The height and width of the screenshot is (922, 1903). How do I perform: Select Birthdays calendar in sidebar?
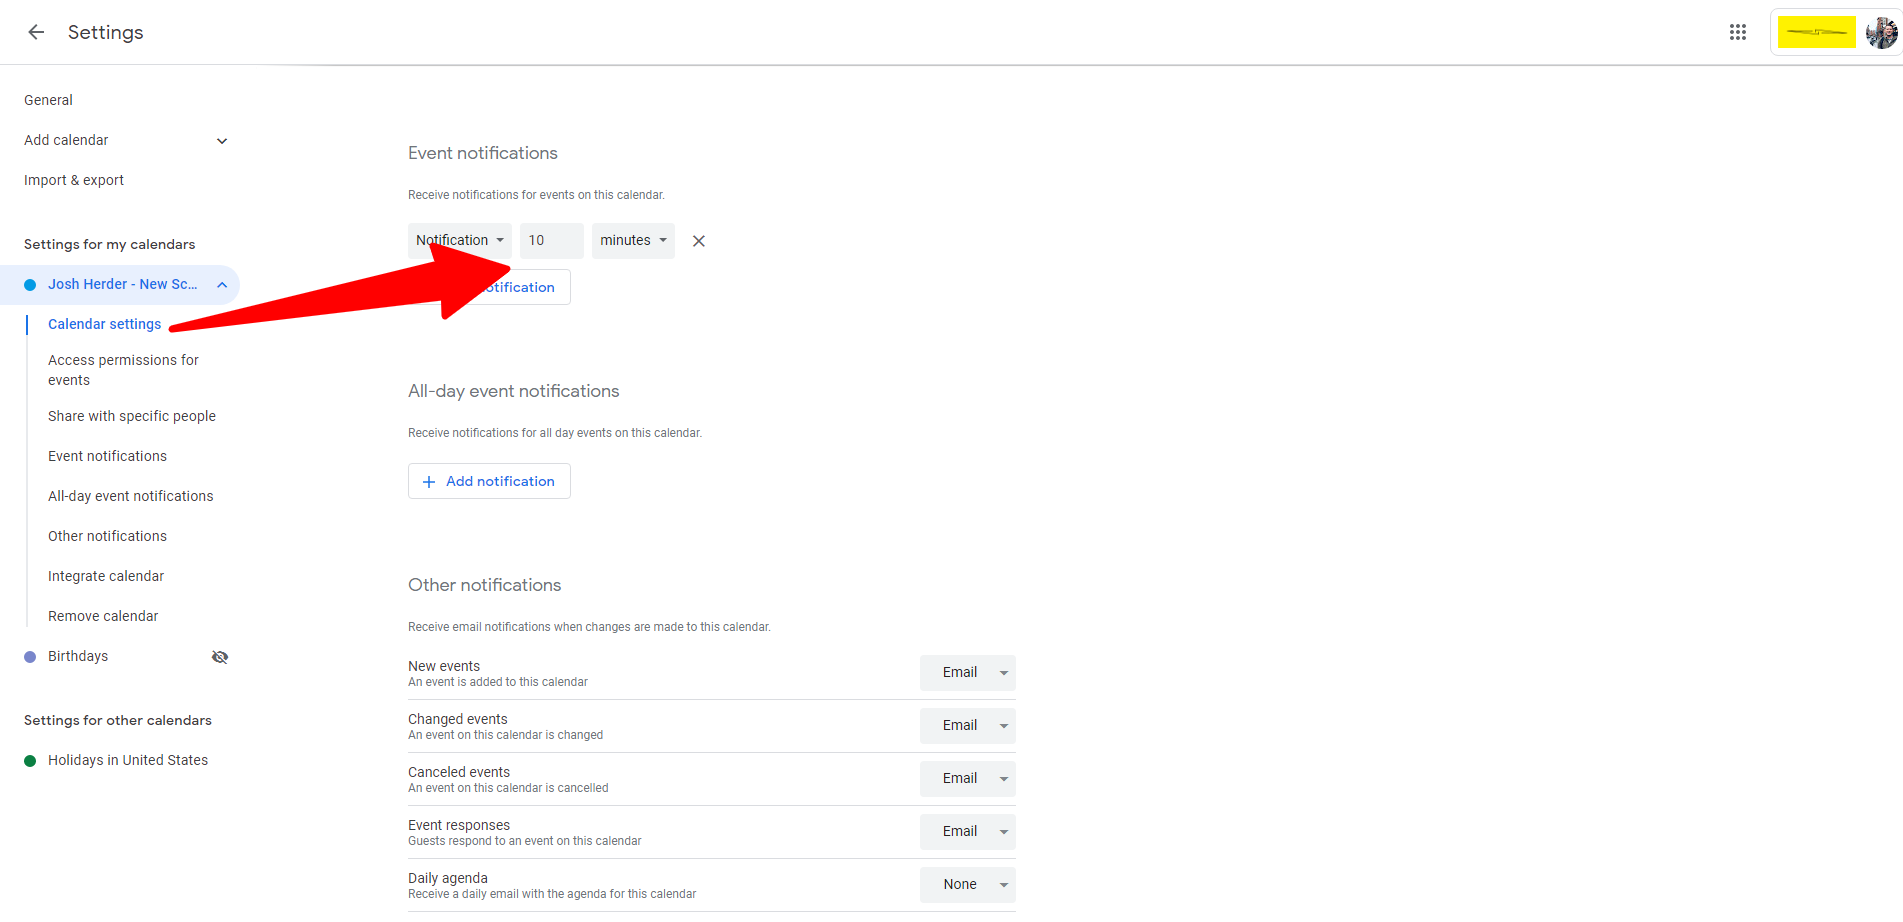click(x=78, y=656)
